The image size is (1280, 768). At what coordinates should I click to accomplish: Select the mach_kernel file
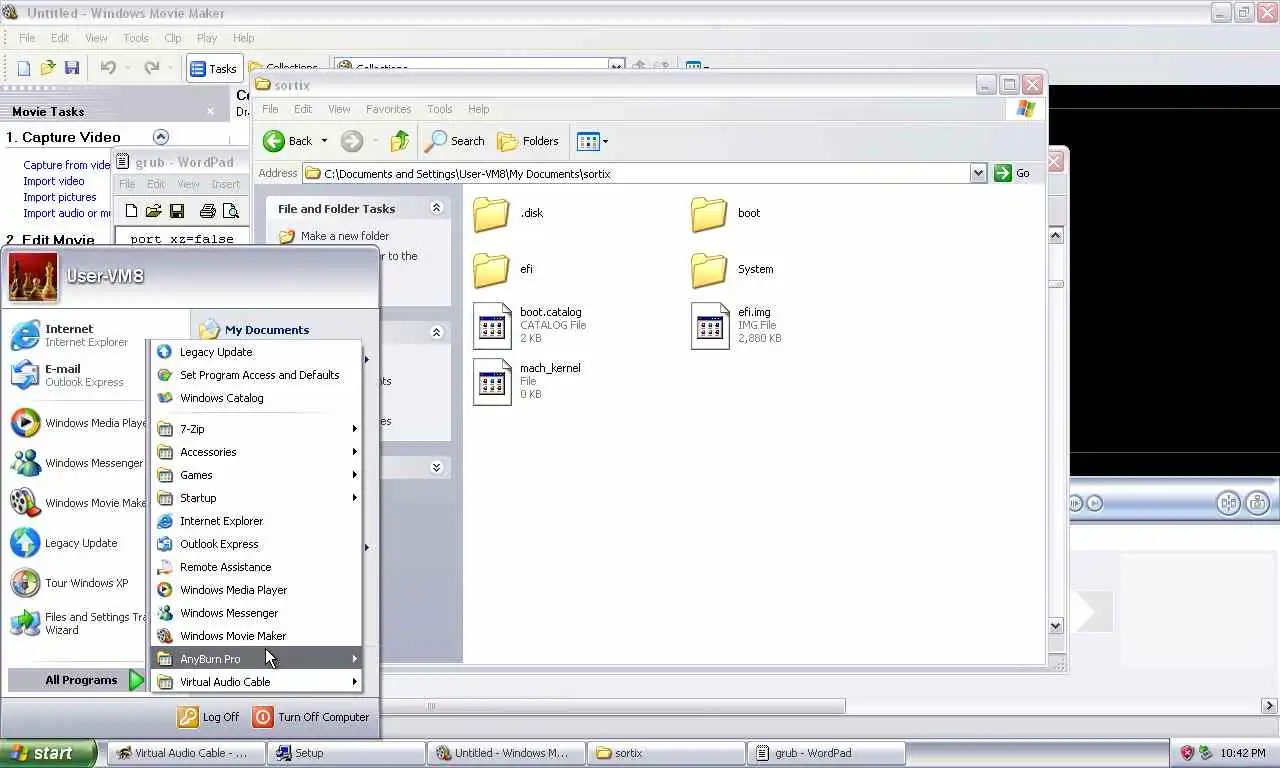[527, 381]
